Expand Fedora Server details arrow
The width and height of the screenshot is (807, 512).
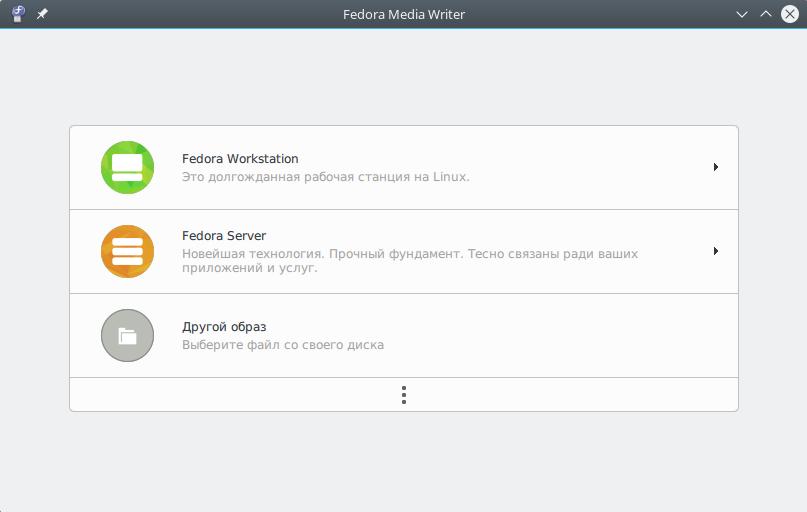click(x=715, y=251)
